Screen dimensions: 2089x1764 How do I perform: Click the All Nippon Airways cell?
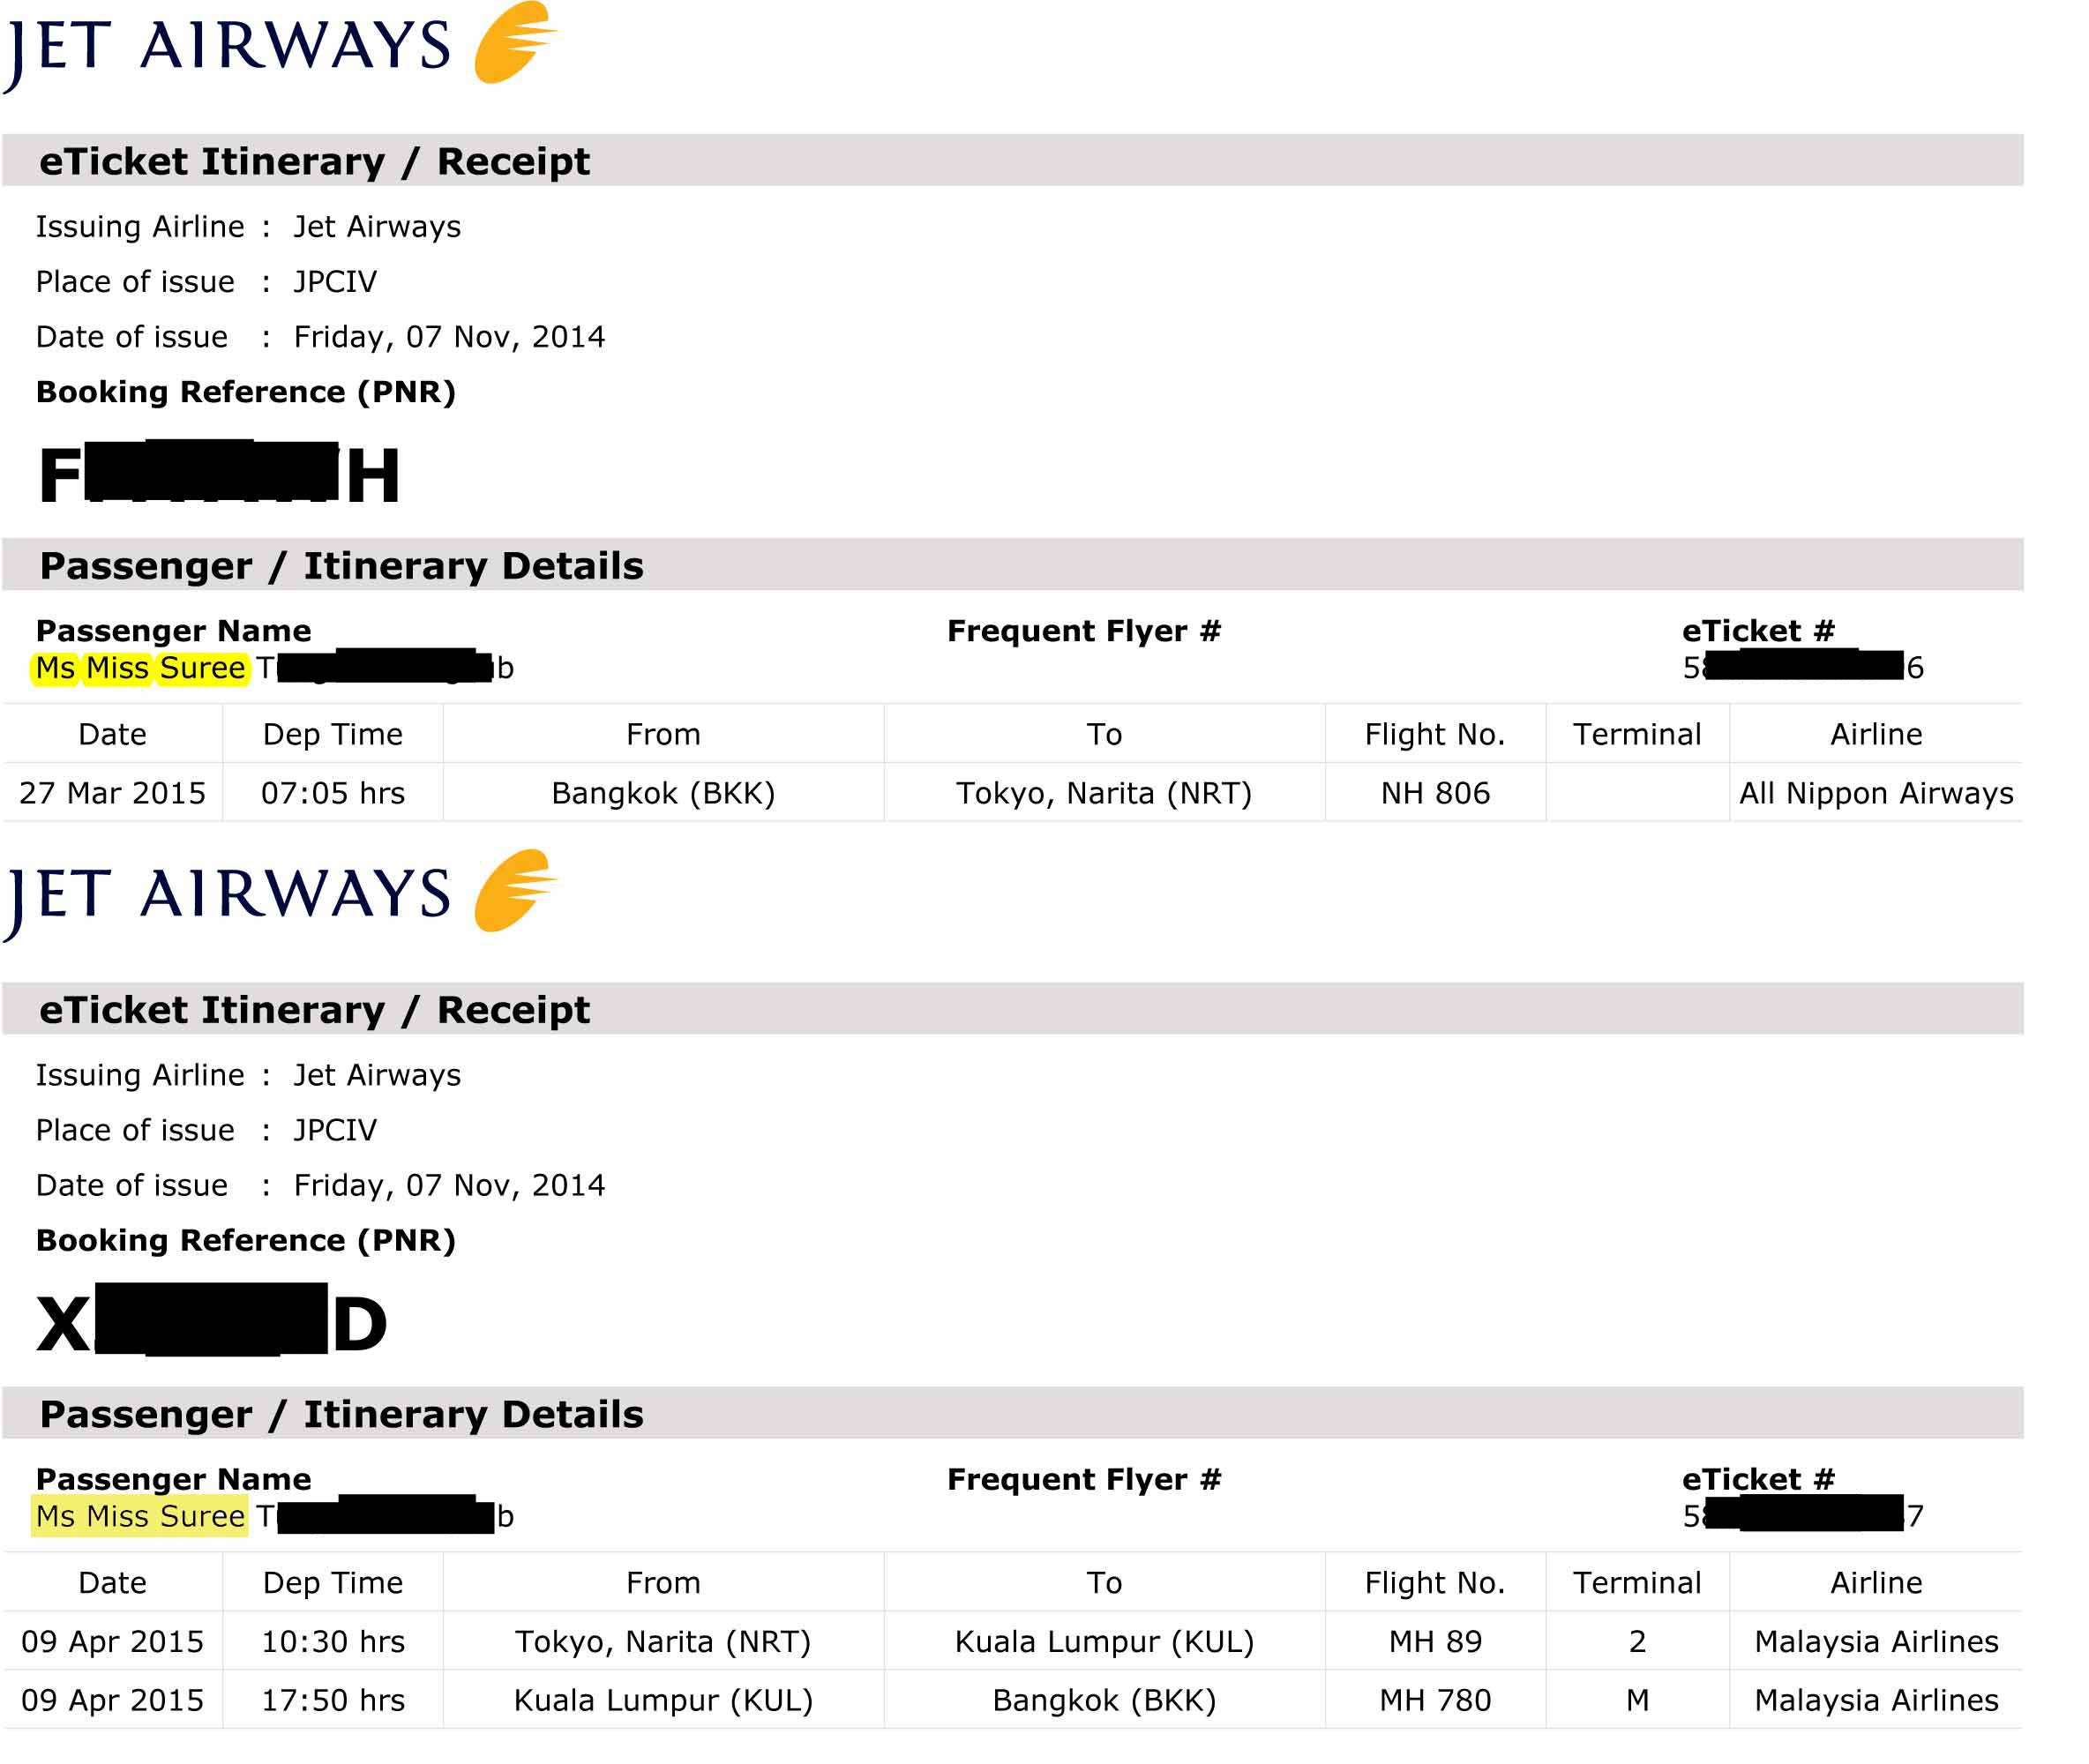(1876, 793)
